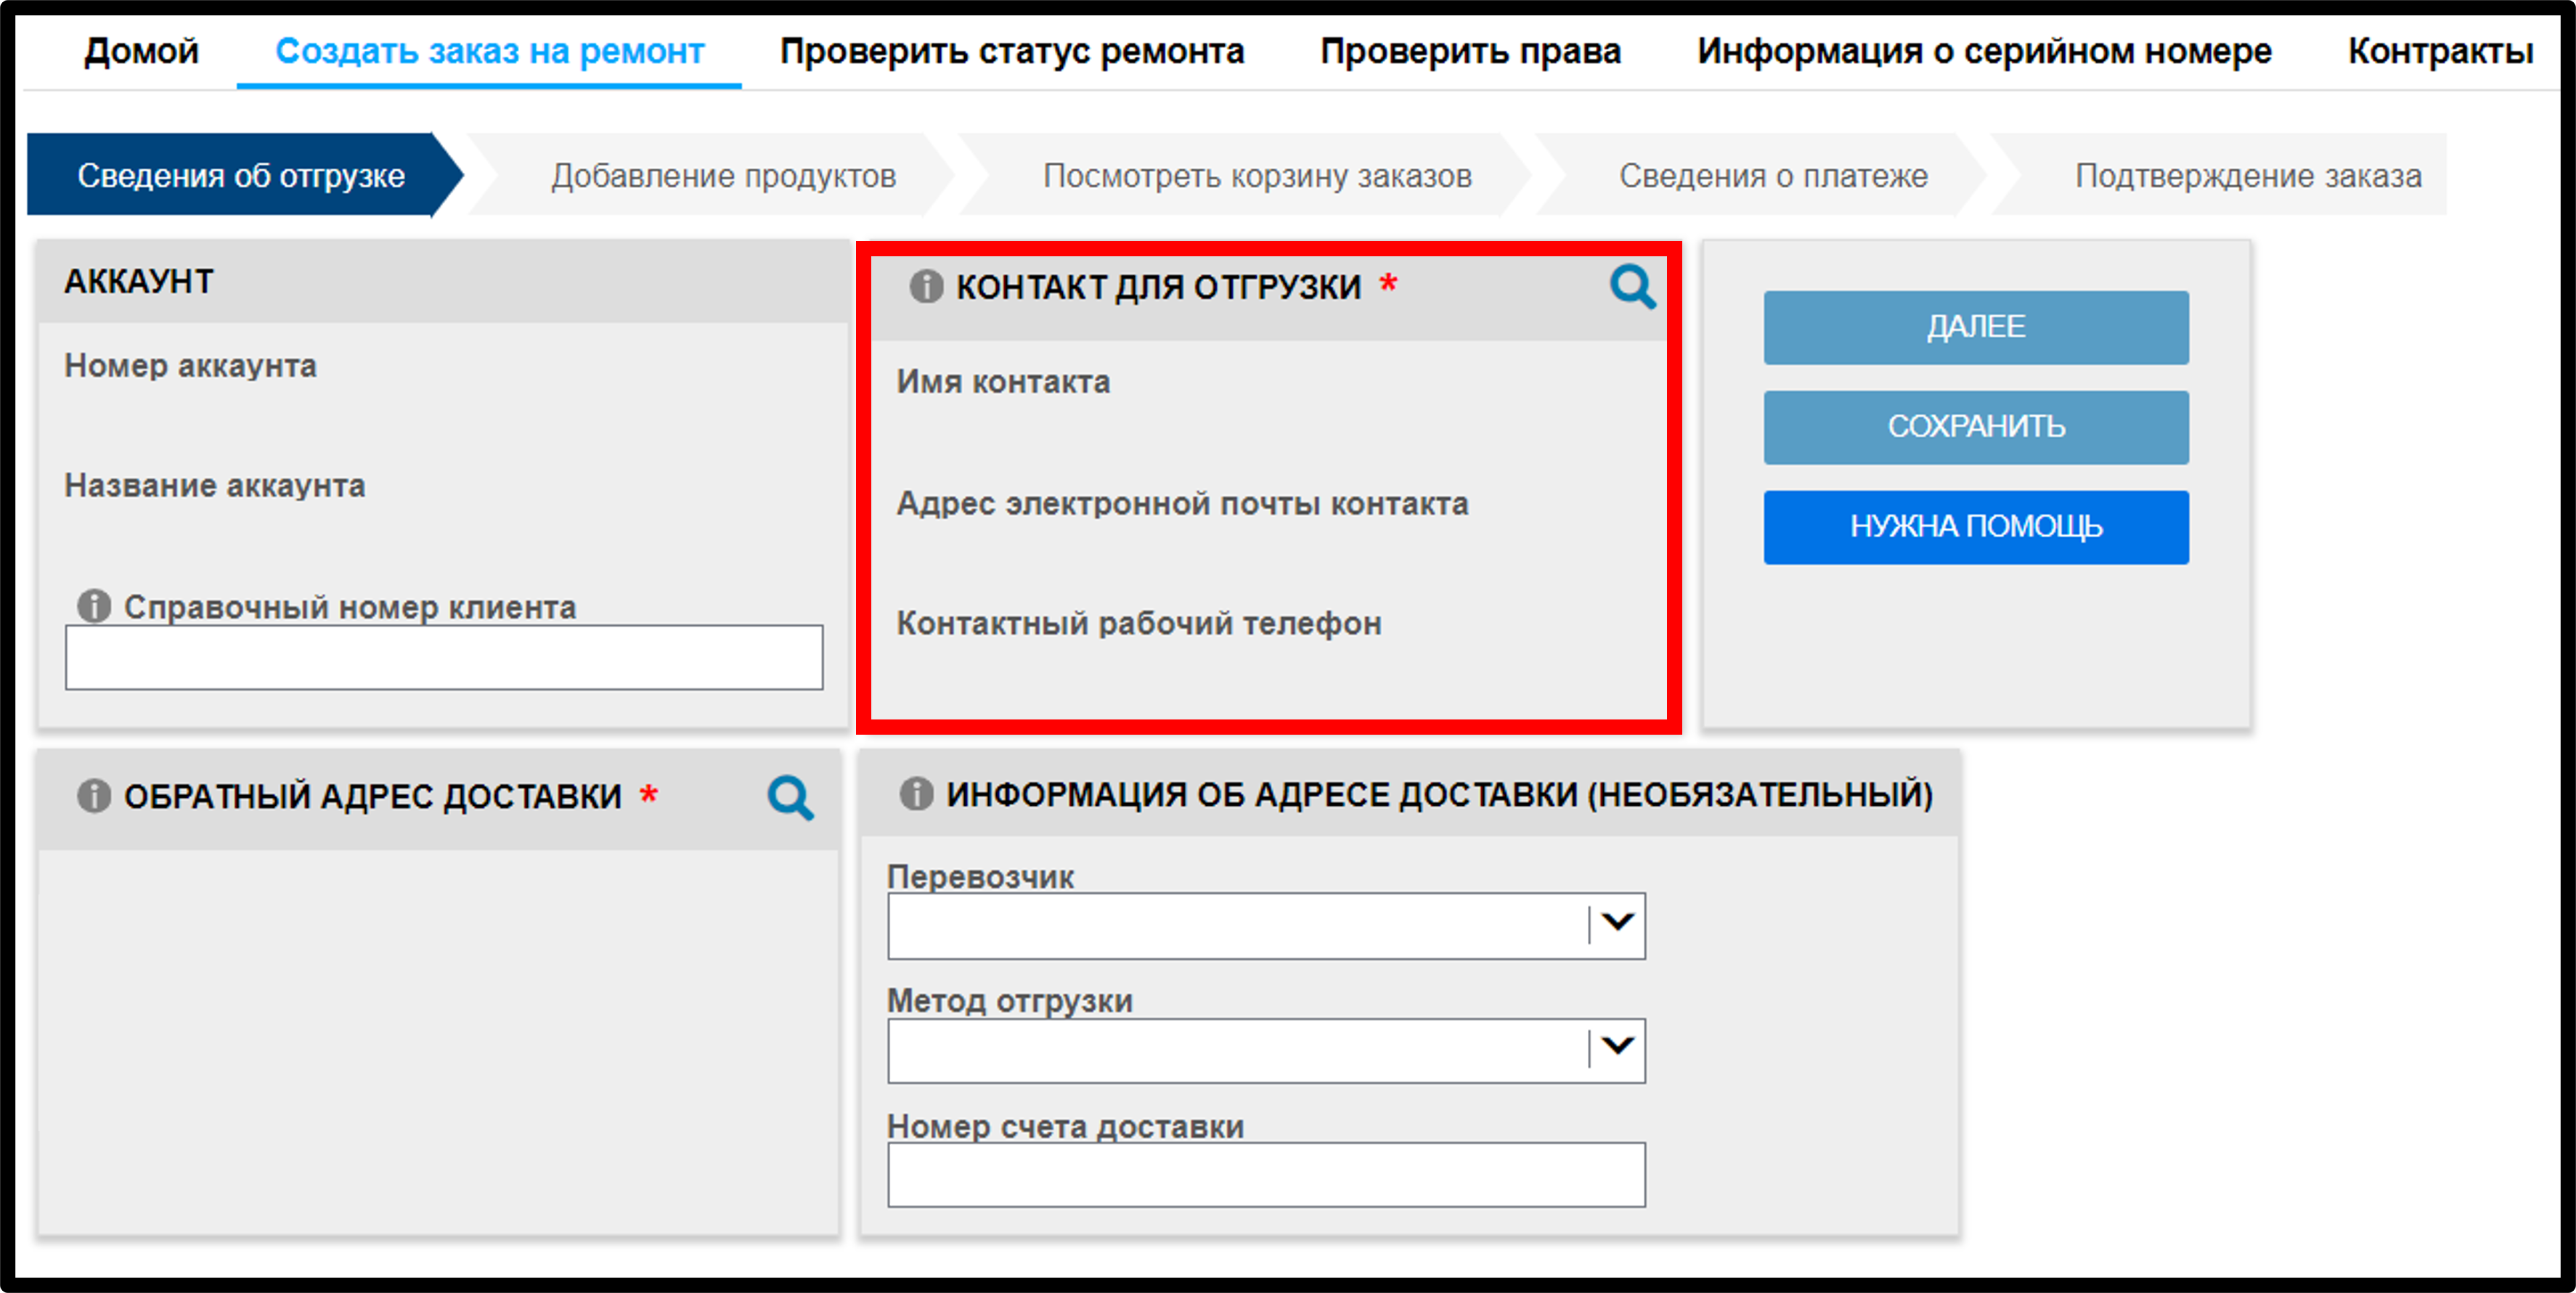The image size is (2576, 1293).
Task: Click the Номер аккаунта label
Action: coord(190,366)
